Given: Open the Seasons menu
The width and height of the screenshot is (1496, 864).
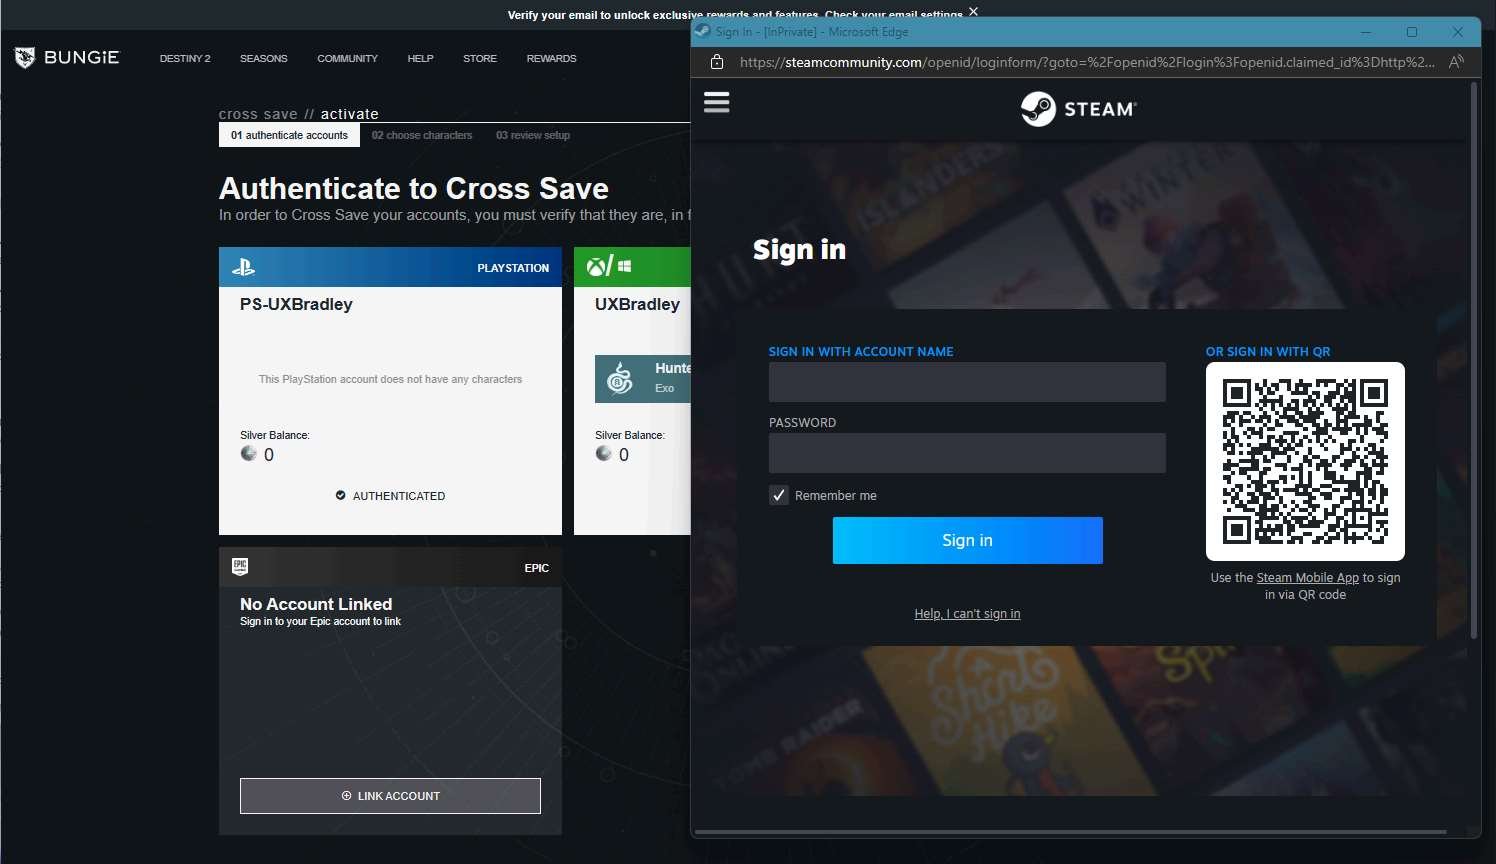Looking at the screenshot, I should coord(263,58).
